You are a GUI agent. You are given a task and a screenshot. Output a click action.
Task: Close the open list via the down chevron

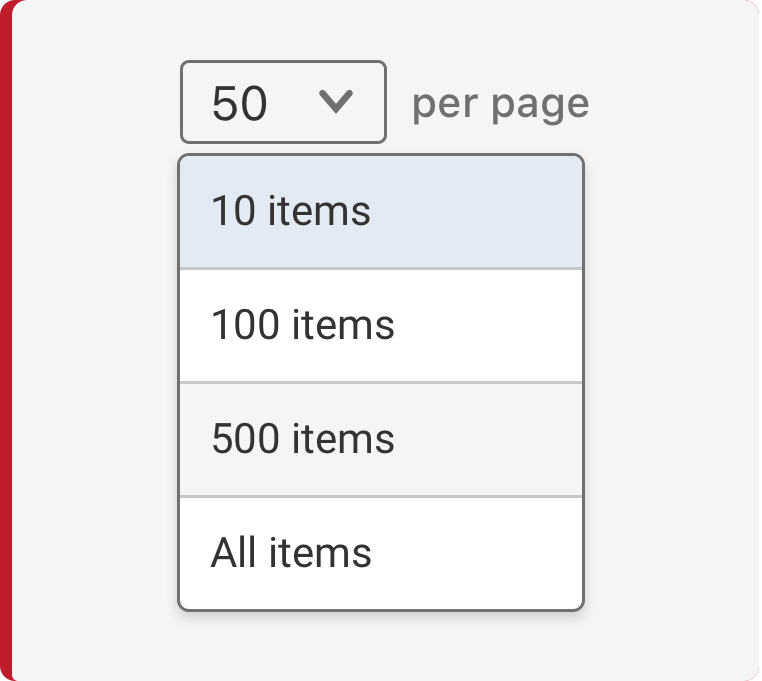(335, 101)
